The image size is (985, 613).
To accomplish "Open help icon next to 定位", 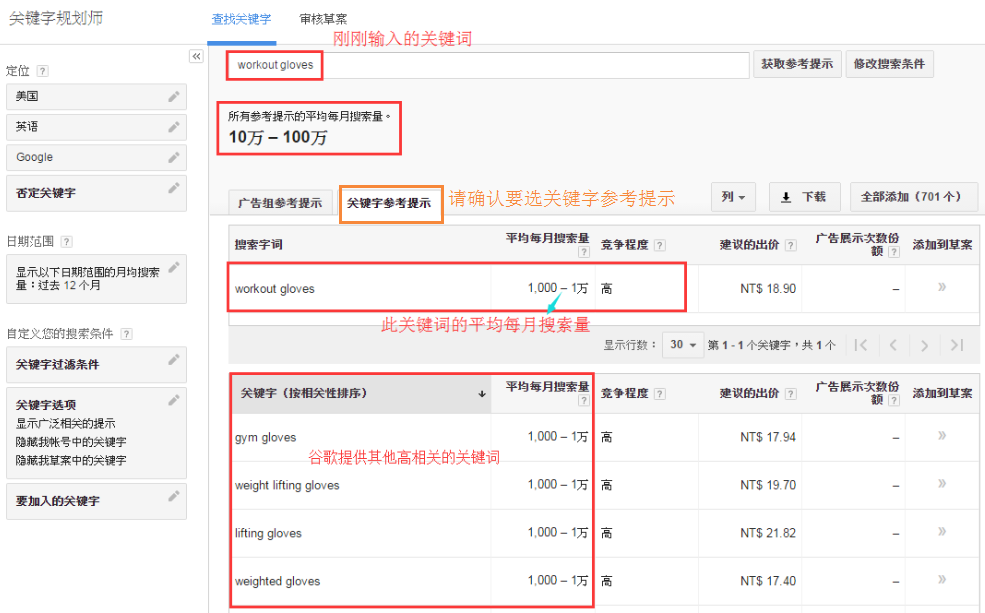I will 43,71.
